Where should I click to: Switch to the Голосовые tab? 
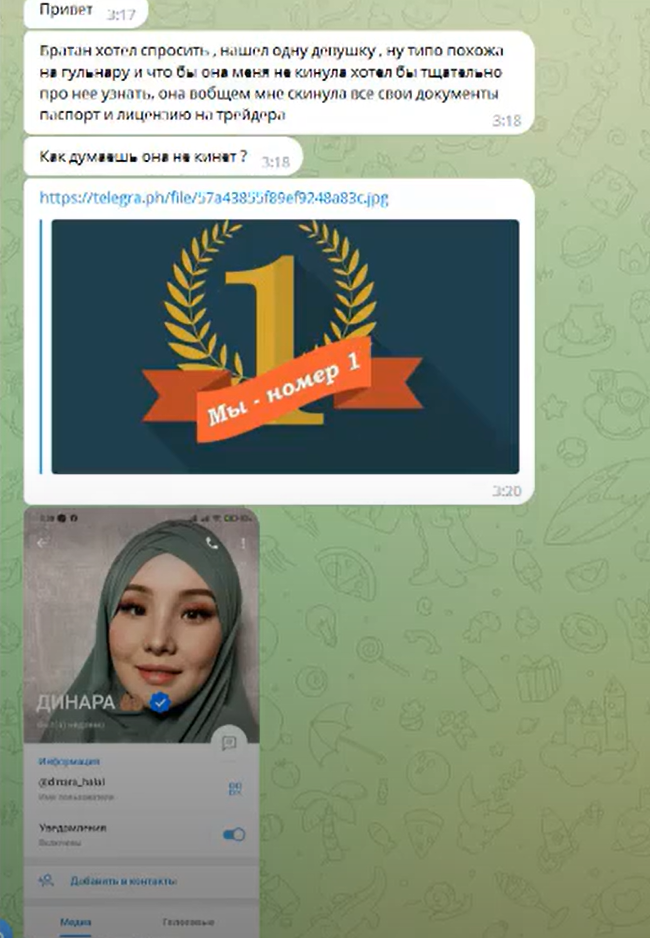pos(188,922)
